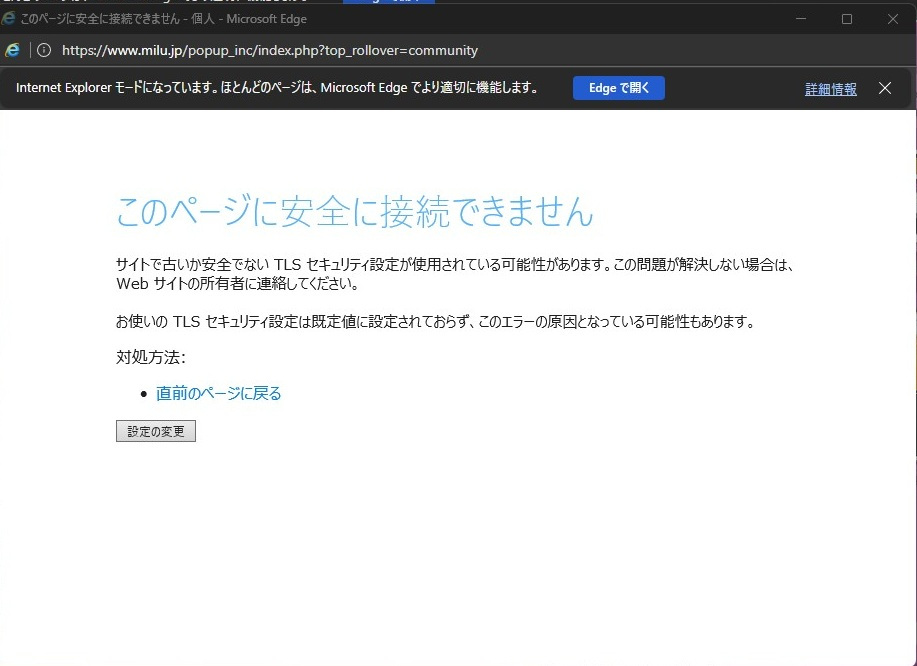Click the bullet before '直前のページに戻る'
The image size is (917, 666).
click(x=144, y=394)
